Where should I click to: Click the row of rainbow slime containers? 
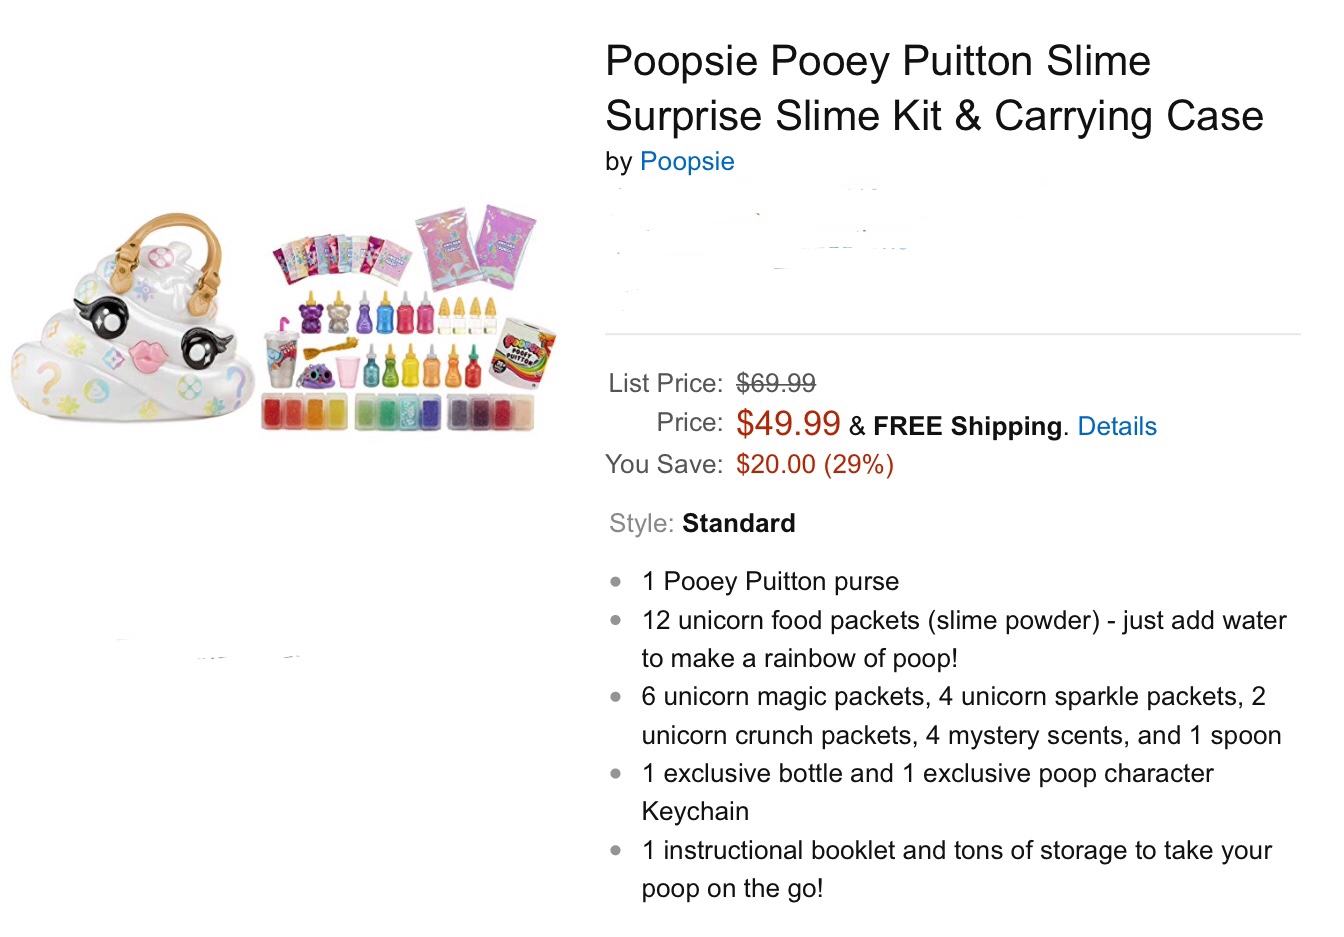(x=397, y=412)
